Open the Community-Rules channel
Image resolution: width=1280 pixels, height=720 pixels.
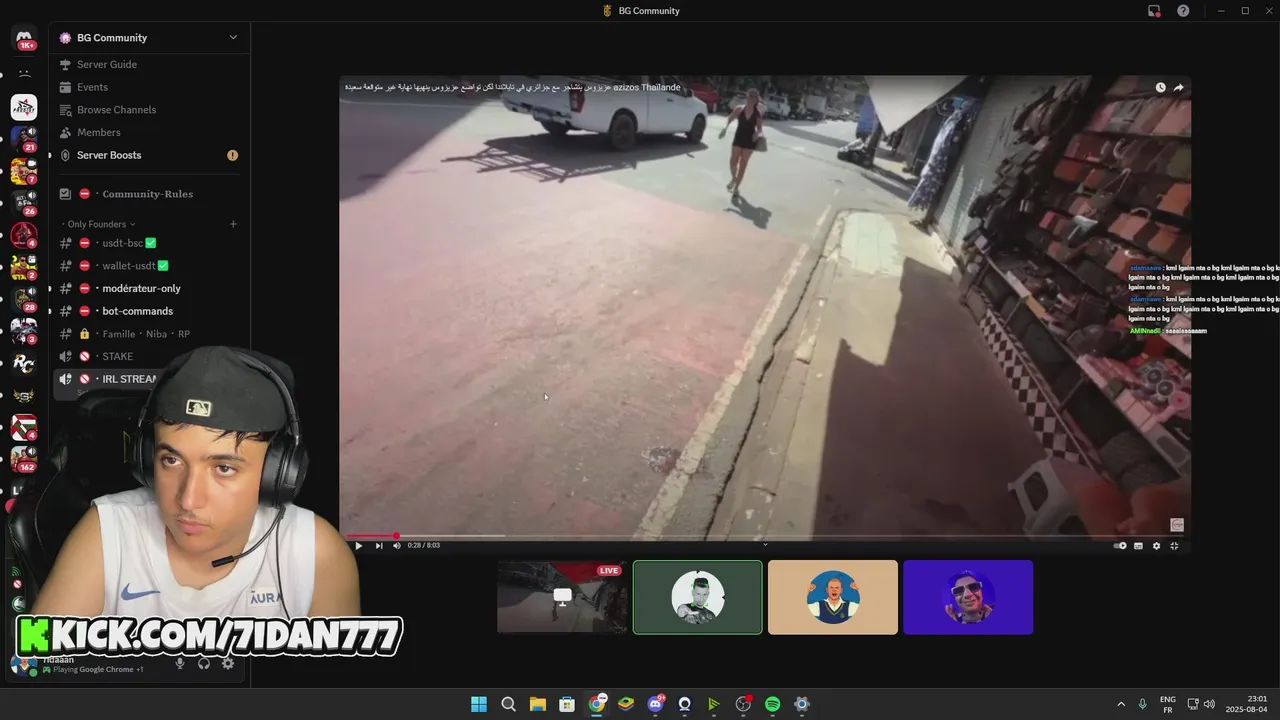coord(147,194)
